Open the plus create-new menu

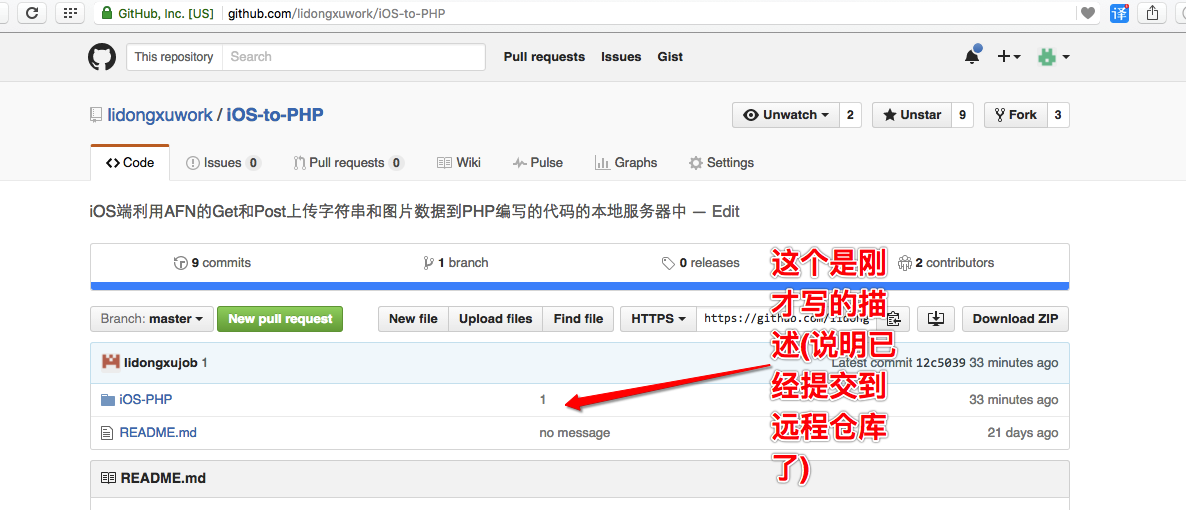(x=1009, y=57)
